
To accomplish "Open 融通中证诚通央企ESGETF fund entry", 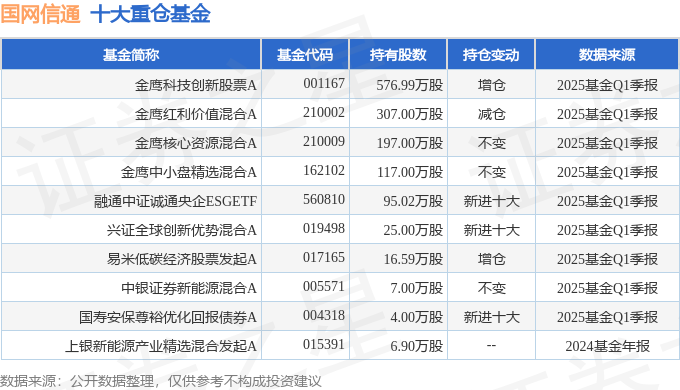I will tap(176, 201).
